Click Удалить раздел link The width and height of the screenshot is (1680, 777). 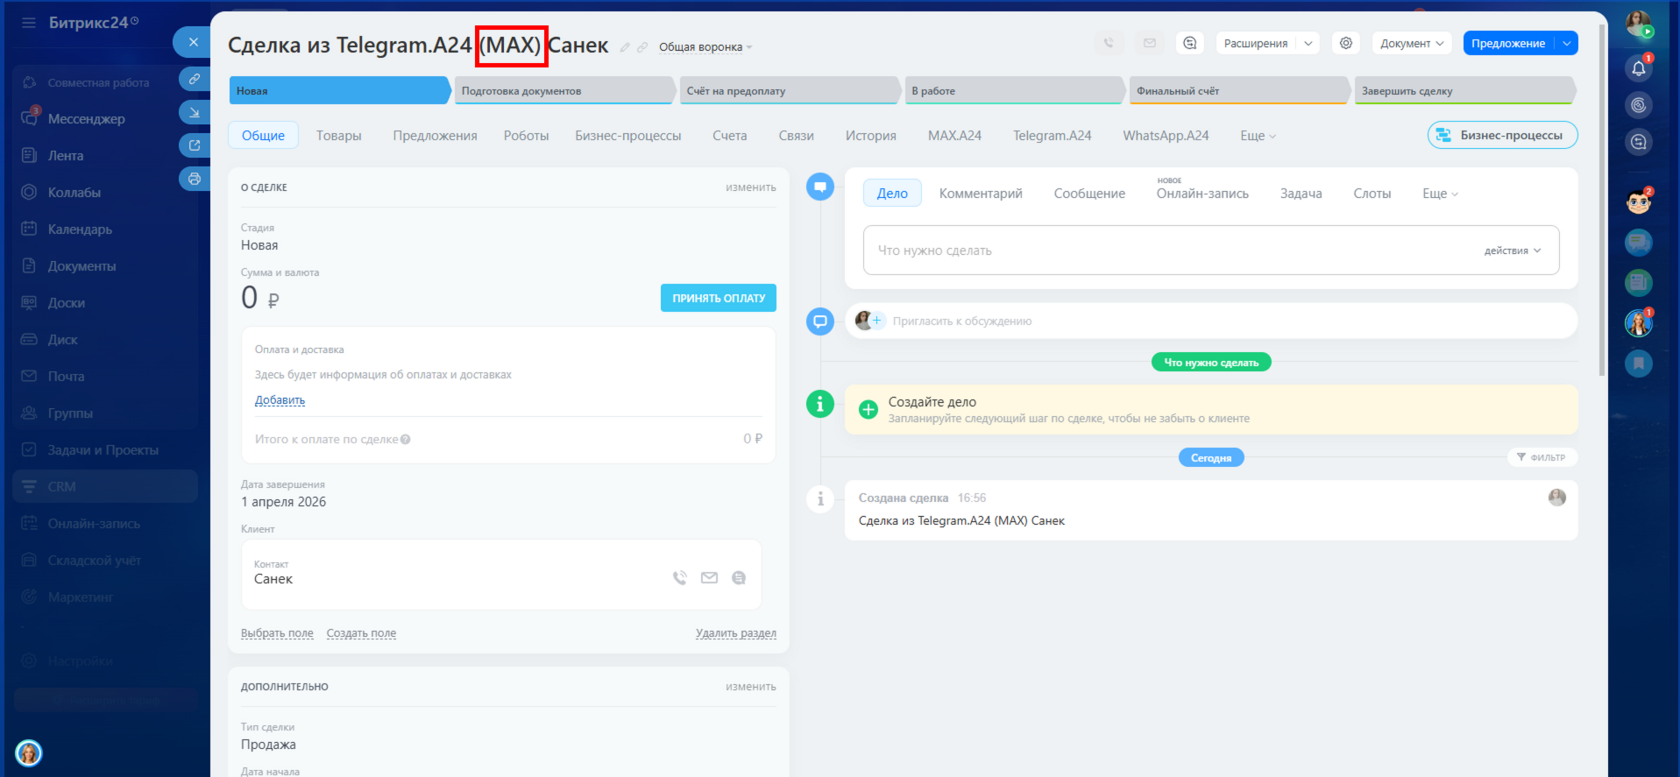pyautogui.click(x=736, y=633)
